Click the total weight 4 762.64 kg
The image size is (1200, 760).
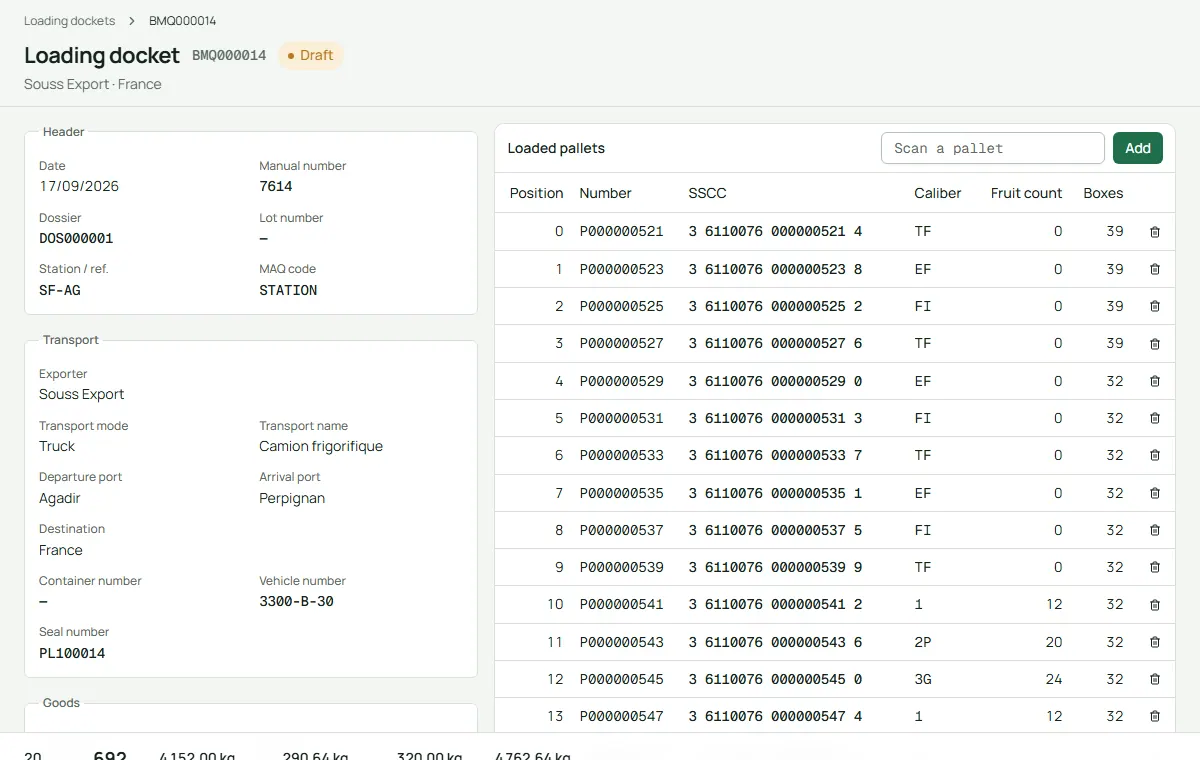[533, 755]
